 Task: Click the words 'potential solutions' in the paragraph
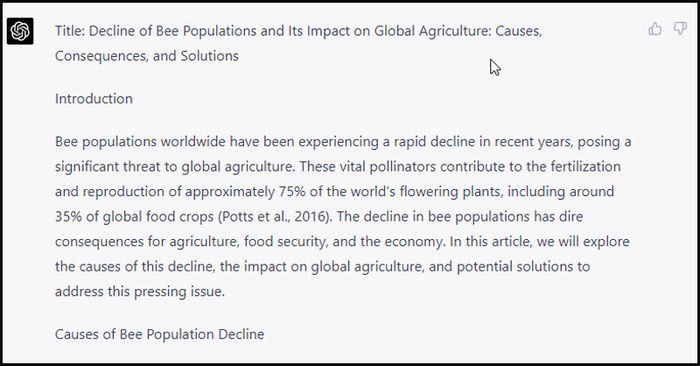[515, 267]
